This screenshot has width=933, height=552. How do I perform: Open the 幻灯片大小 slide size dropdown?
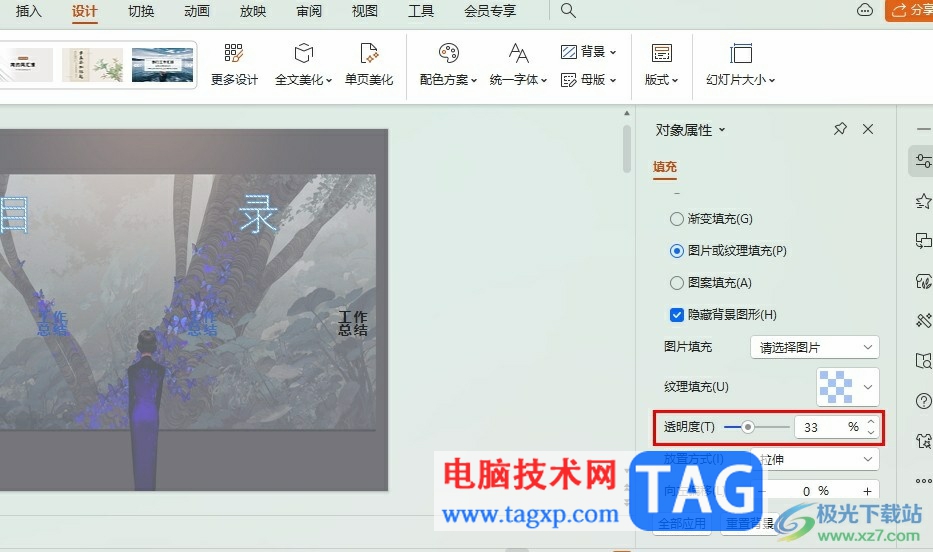pos(740,64)
